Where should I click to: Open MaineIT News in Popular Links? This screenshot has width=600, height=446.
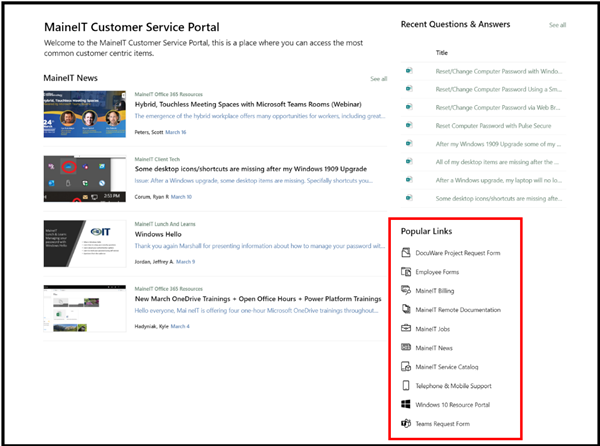click(x=434, y=348)
